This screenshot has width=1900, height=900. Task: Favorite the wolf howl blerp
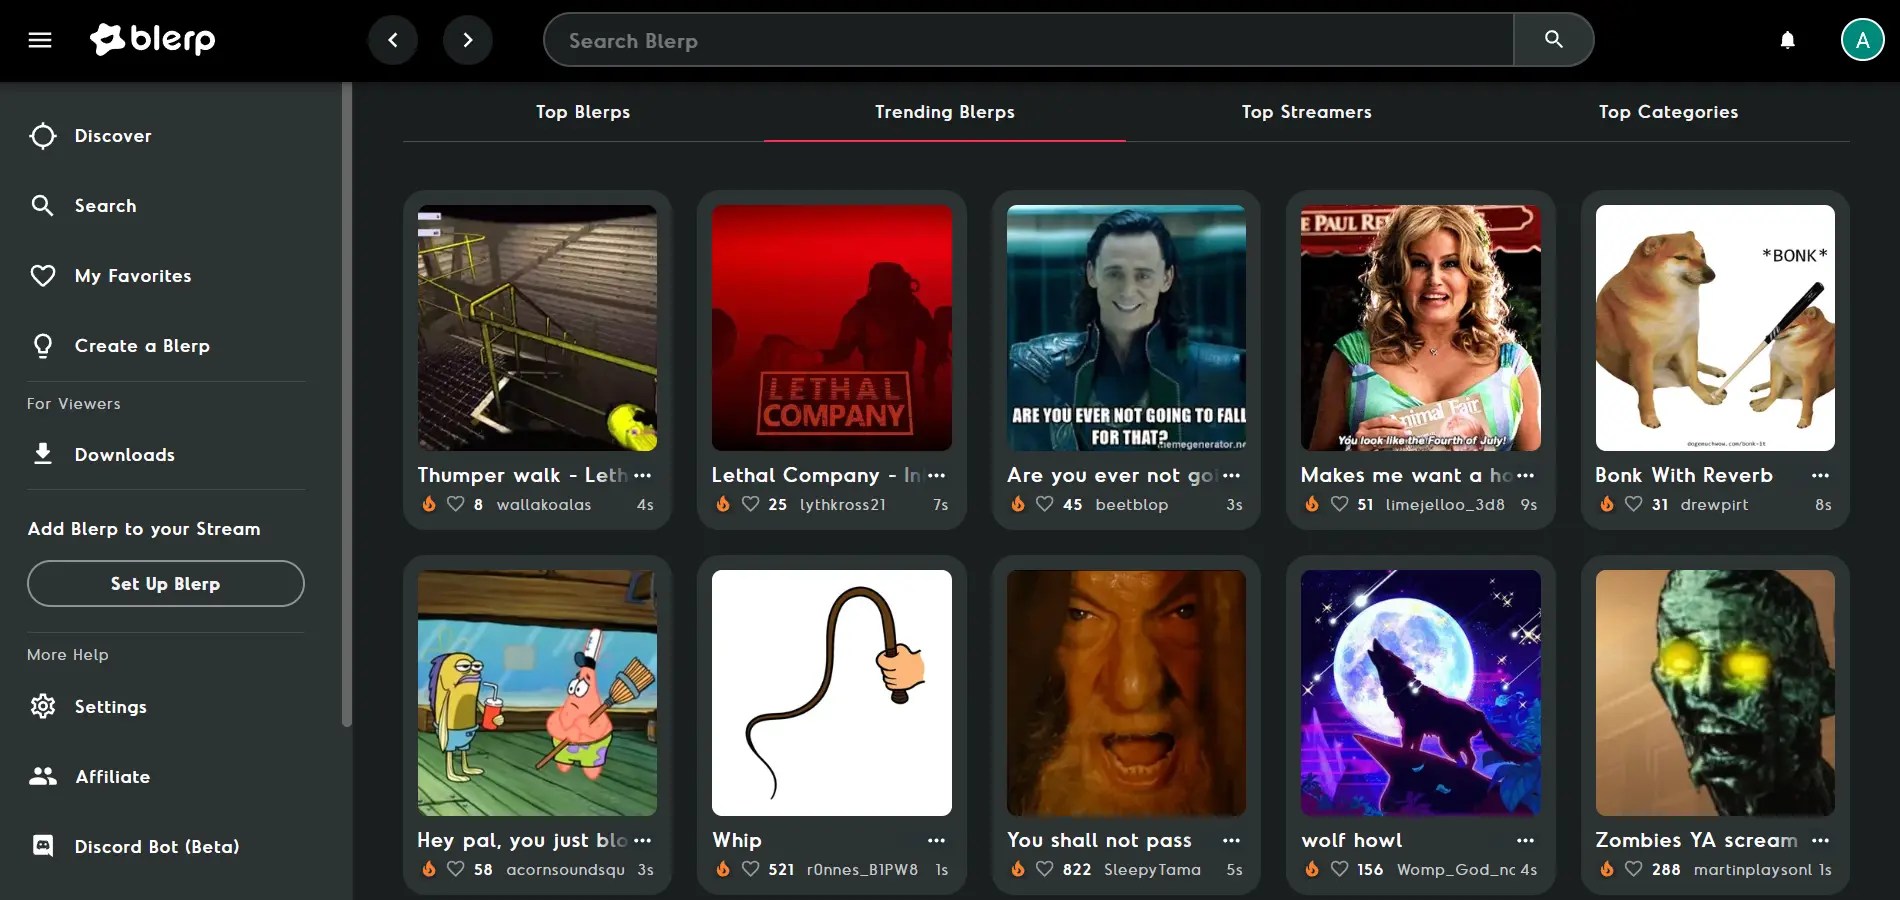1339,869
